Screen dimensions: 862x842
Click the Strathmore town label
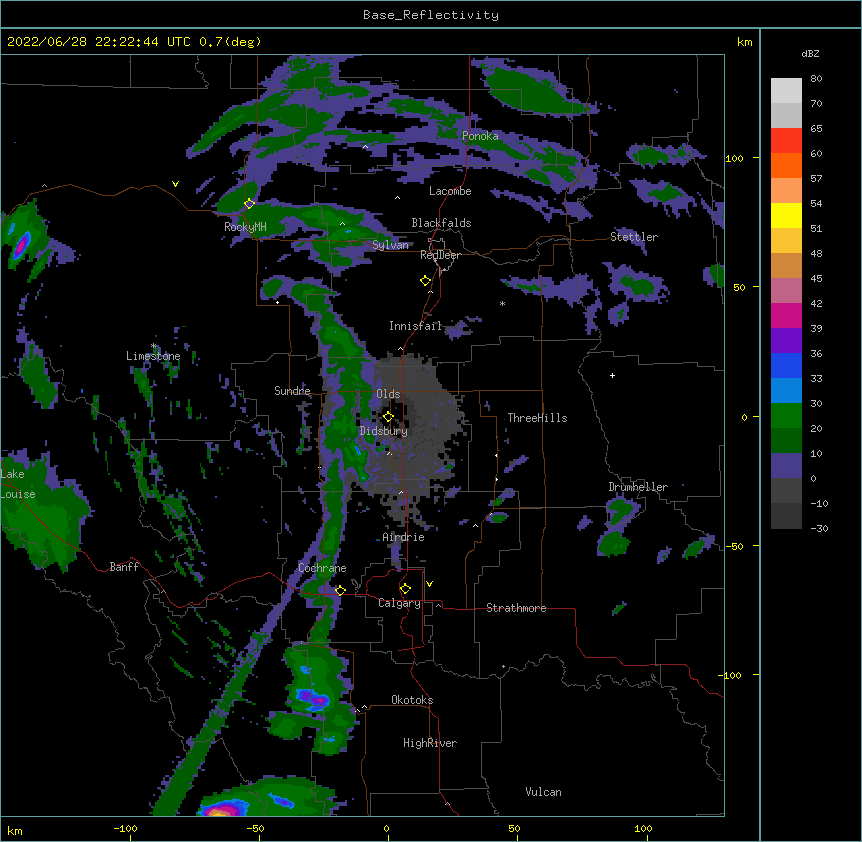[516, 608]
